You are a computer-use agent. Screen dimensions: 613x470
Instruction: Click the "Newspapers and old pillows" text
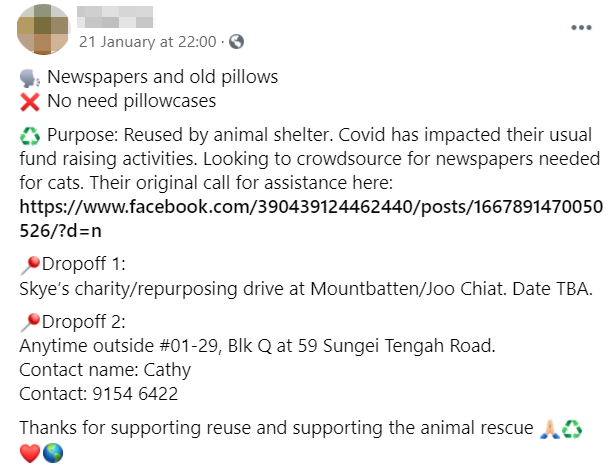coord(162,77)
